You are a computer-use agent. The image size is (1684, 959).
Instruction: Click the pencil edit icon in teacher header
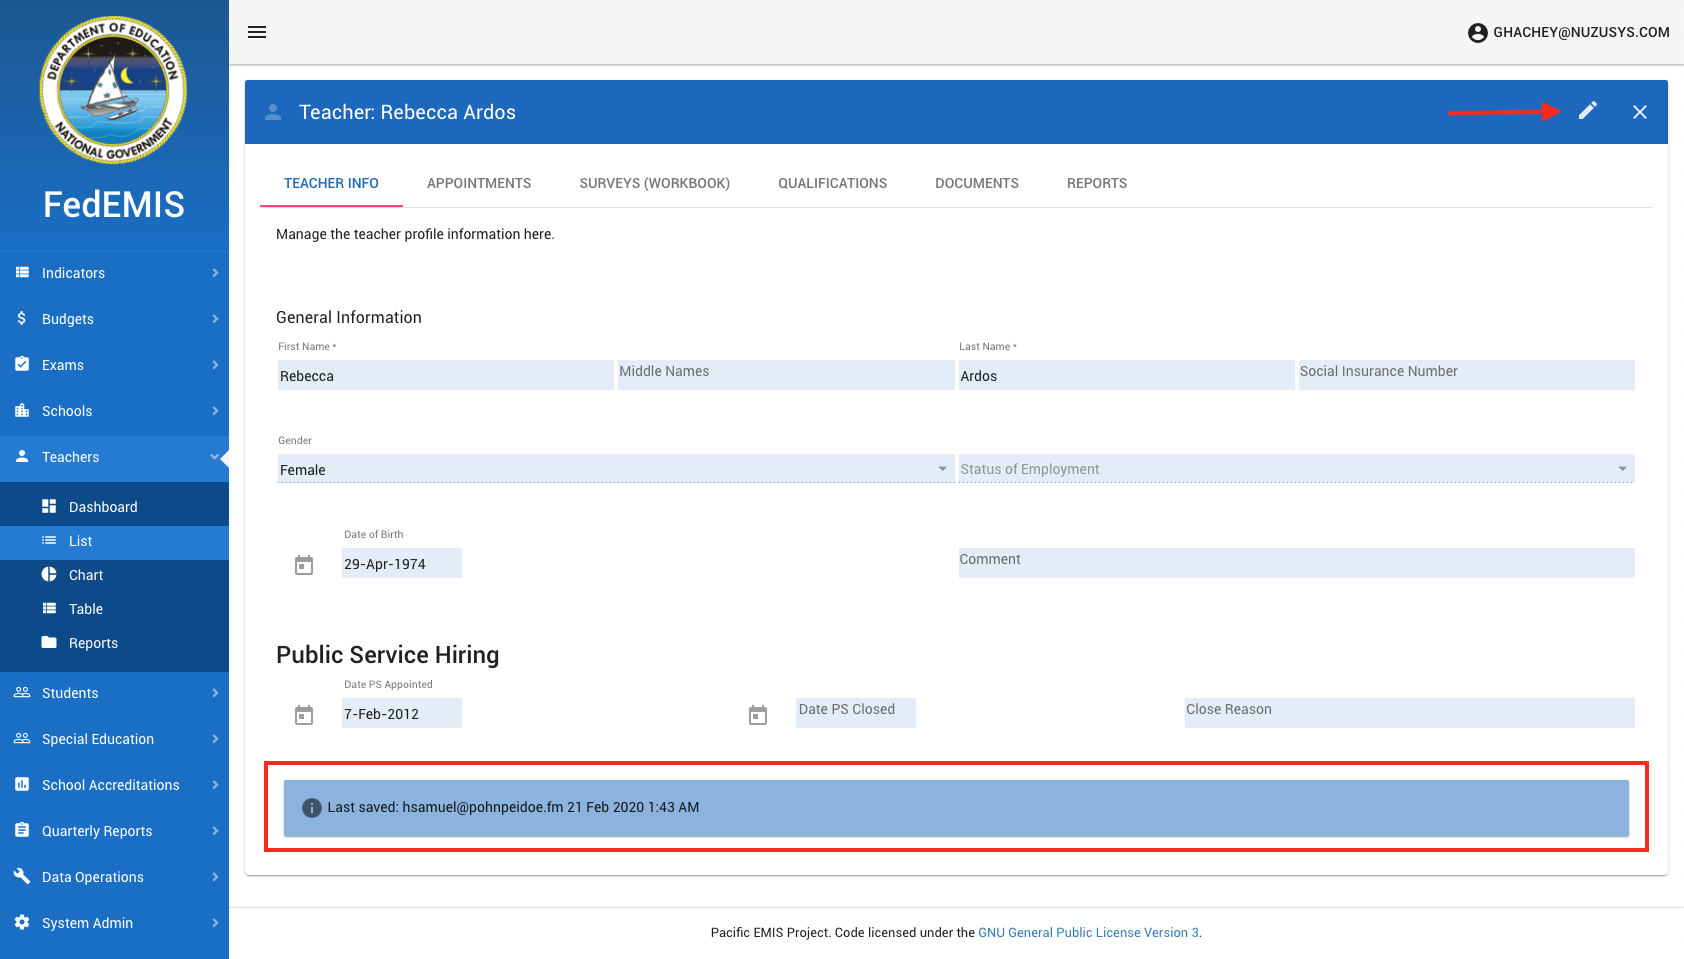(x=1587, y=111)
